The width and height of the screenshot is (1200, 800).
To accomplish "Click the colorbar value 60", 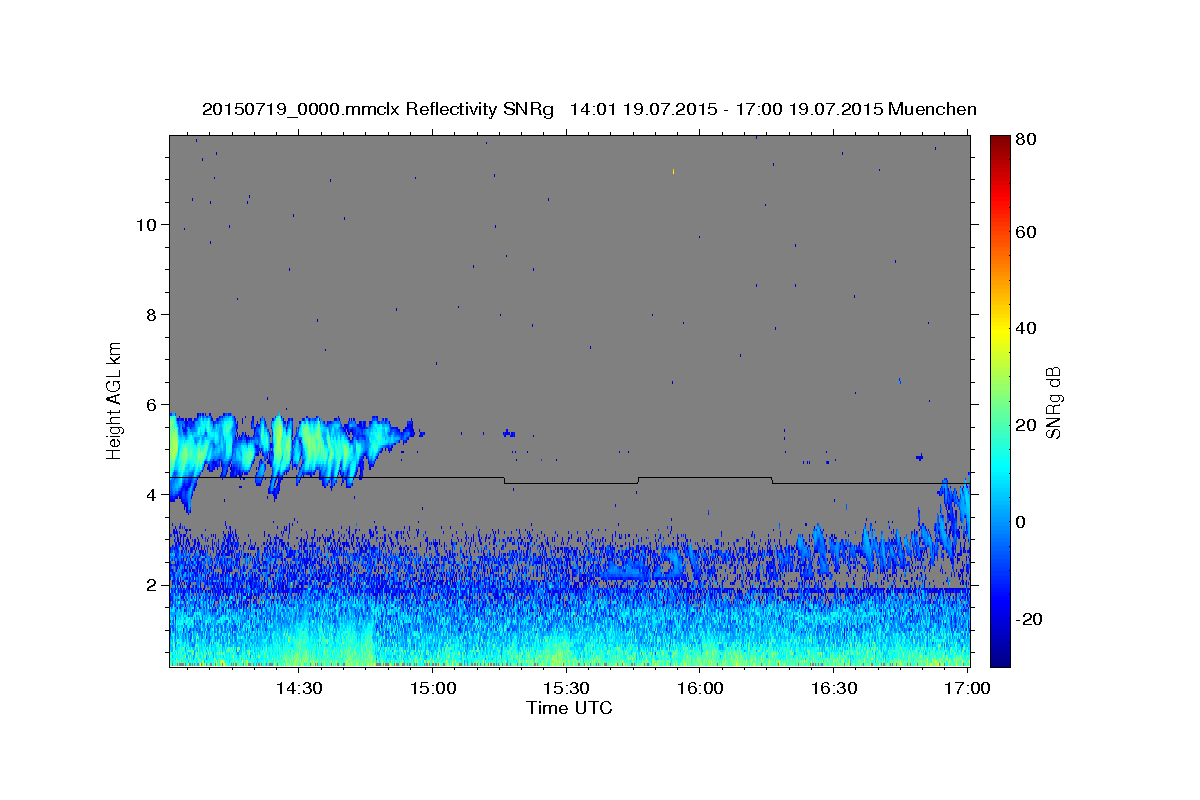I will 1028,232.
